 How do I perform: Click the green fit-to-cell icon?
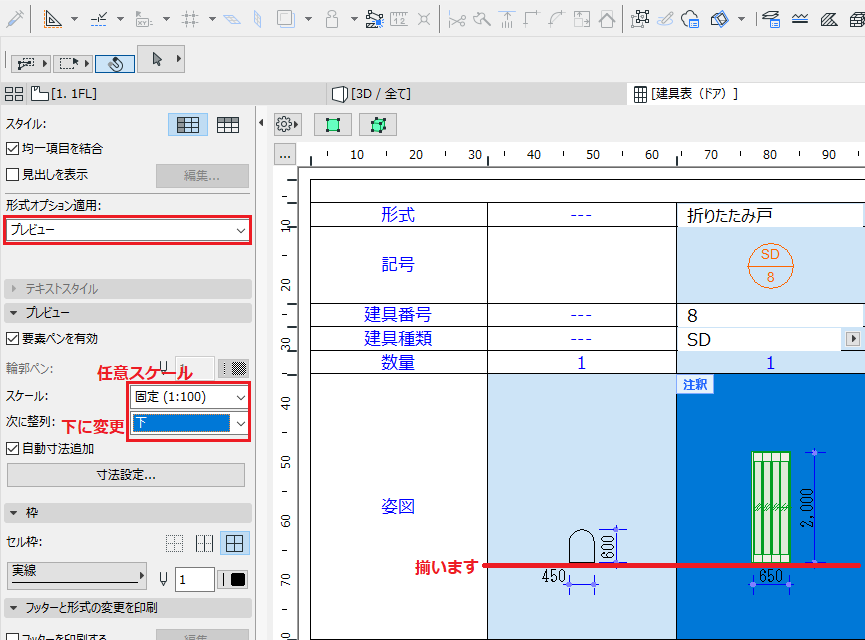coord(333,125)
